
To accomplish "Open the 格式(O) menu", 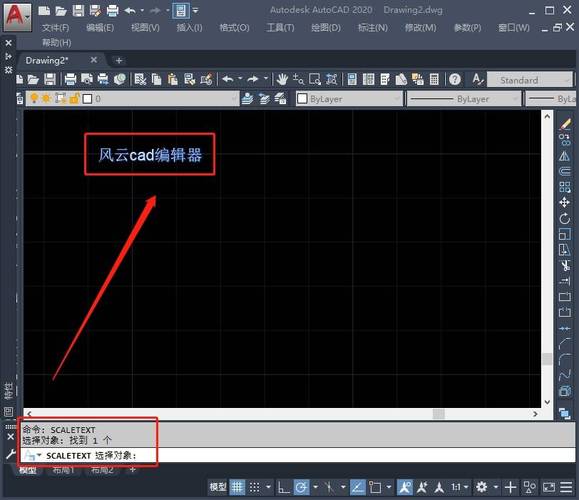I will click(x=234, y=28).
